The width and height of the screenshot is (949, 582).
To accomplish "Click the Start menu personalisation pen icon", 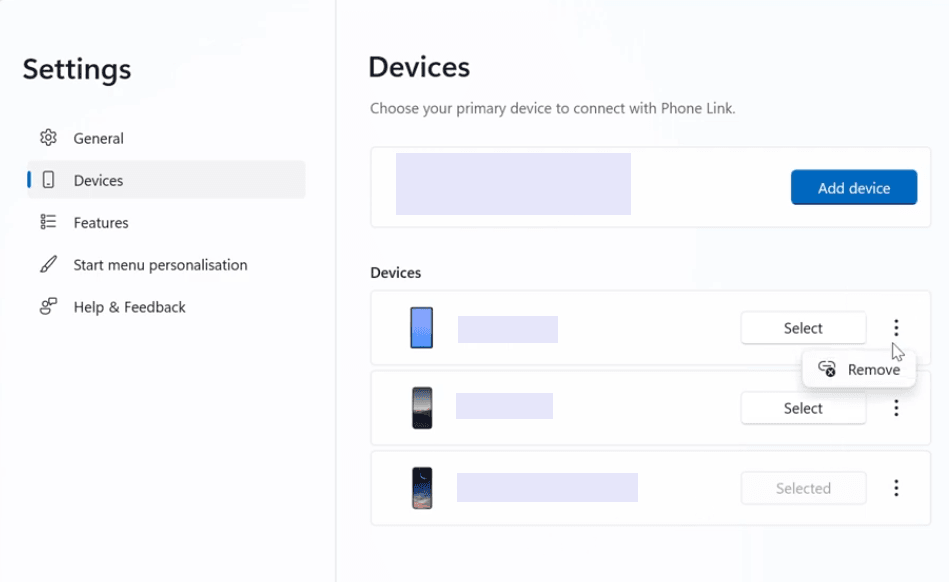I will 48,265.
